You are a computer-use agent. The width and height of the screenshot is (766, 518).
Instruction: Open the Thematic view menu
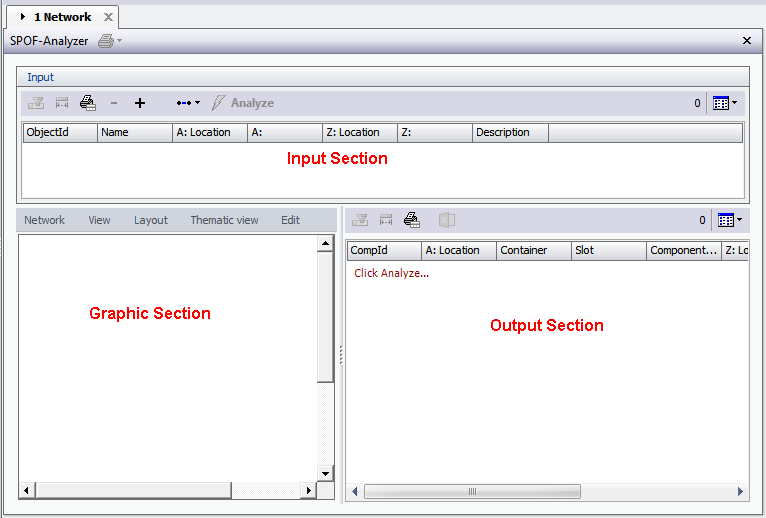[224, 220]
